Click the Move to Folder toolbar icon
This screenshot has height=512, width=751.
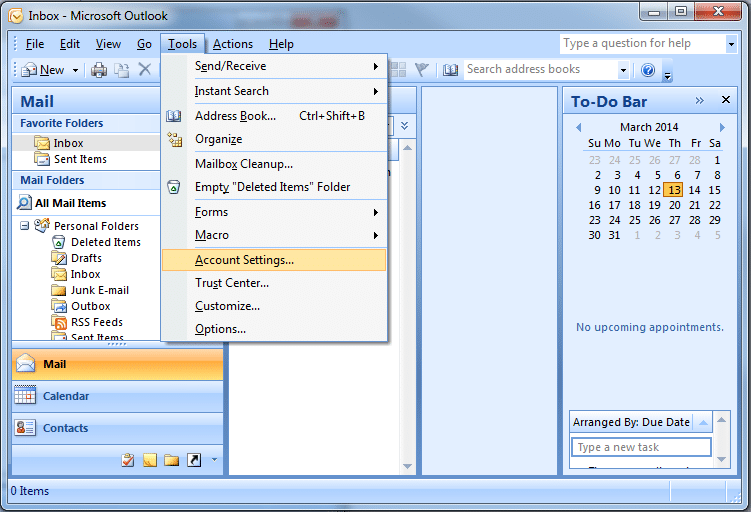[122, 70]
